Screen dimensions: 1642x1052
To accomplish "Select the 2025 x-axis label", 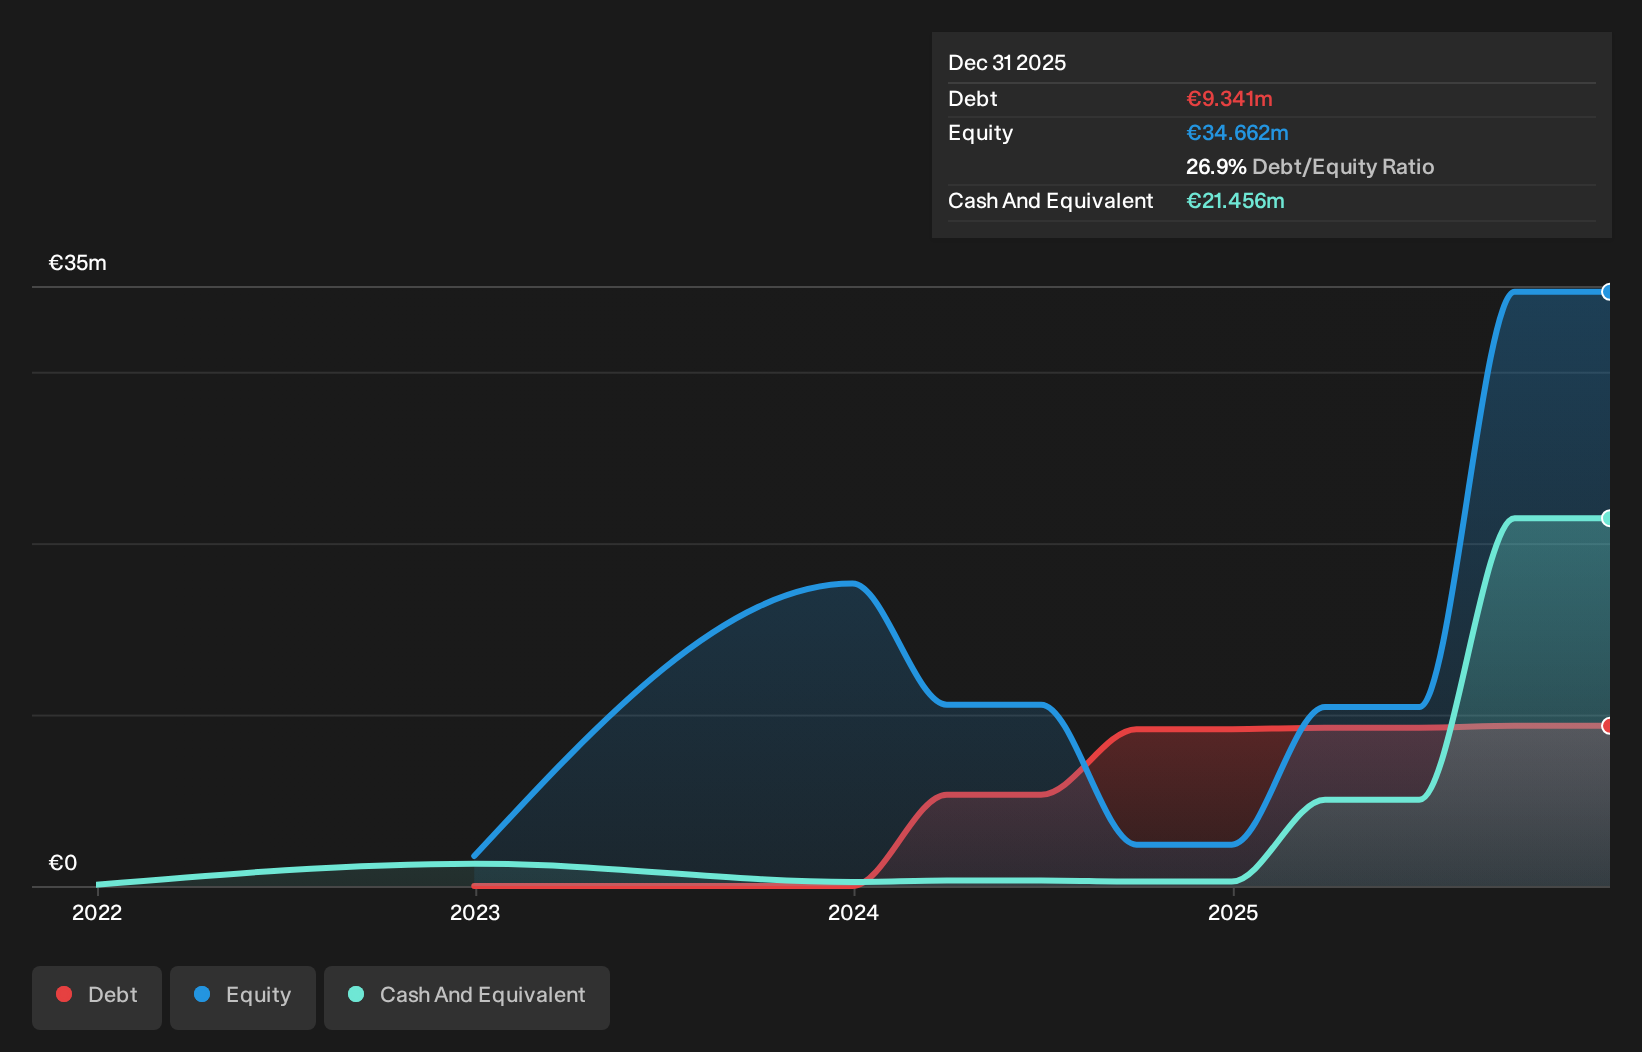I will 1233,912.
